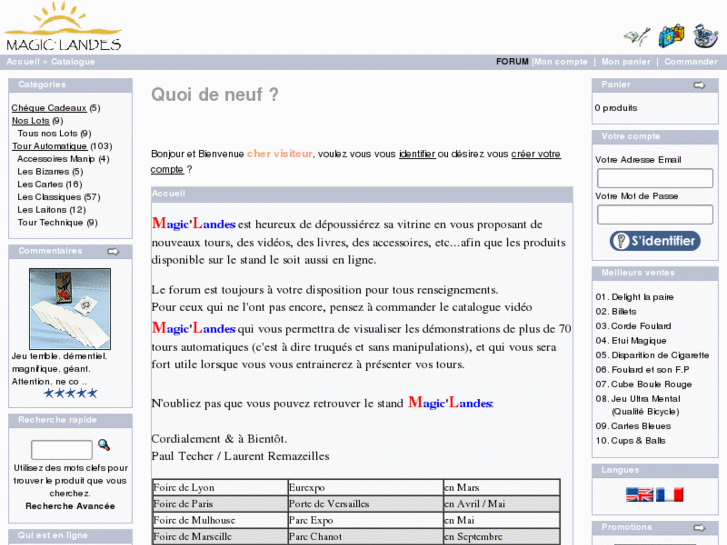Open best seller Jeu Ultra Mental

click(646, 405)
